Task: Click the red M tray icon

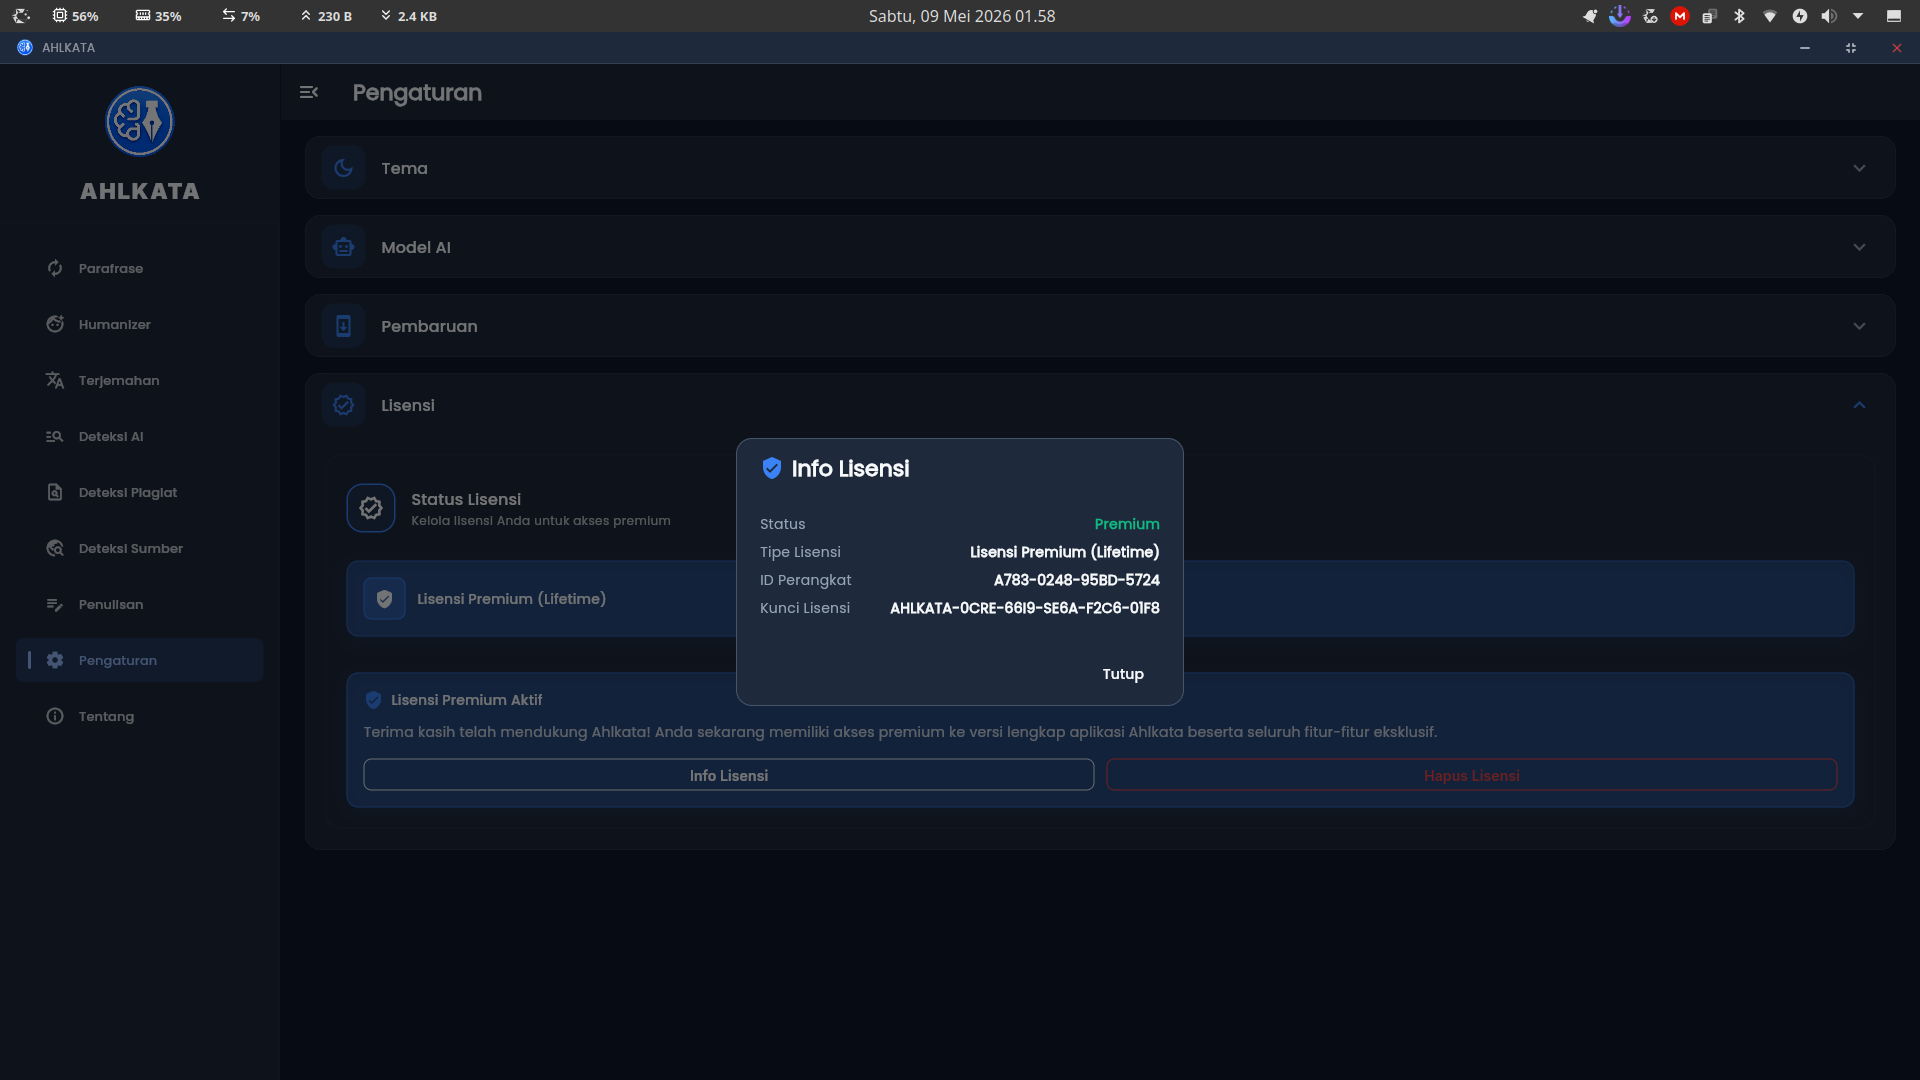Action: click(1680, 16)
